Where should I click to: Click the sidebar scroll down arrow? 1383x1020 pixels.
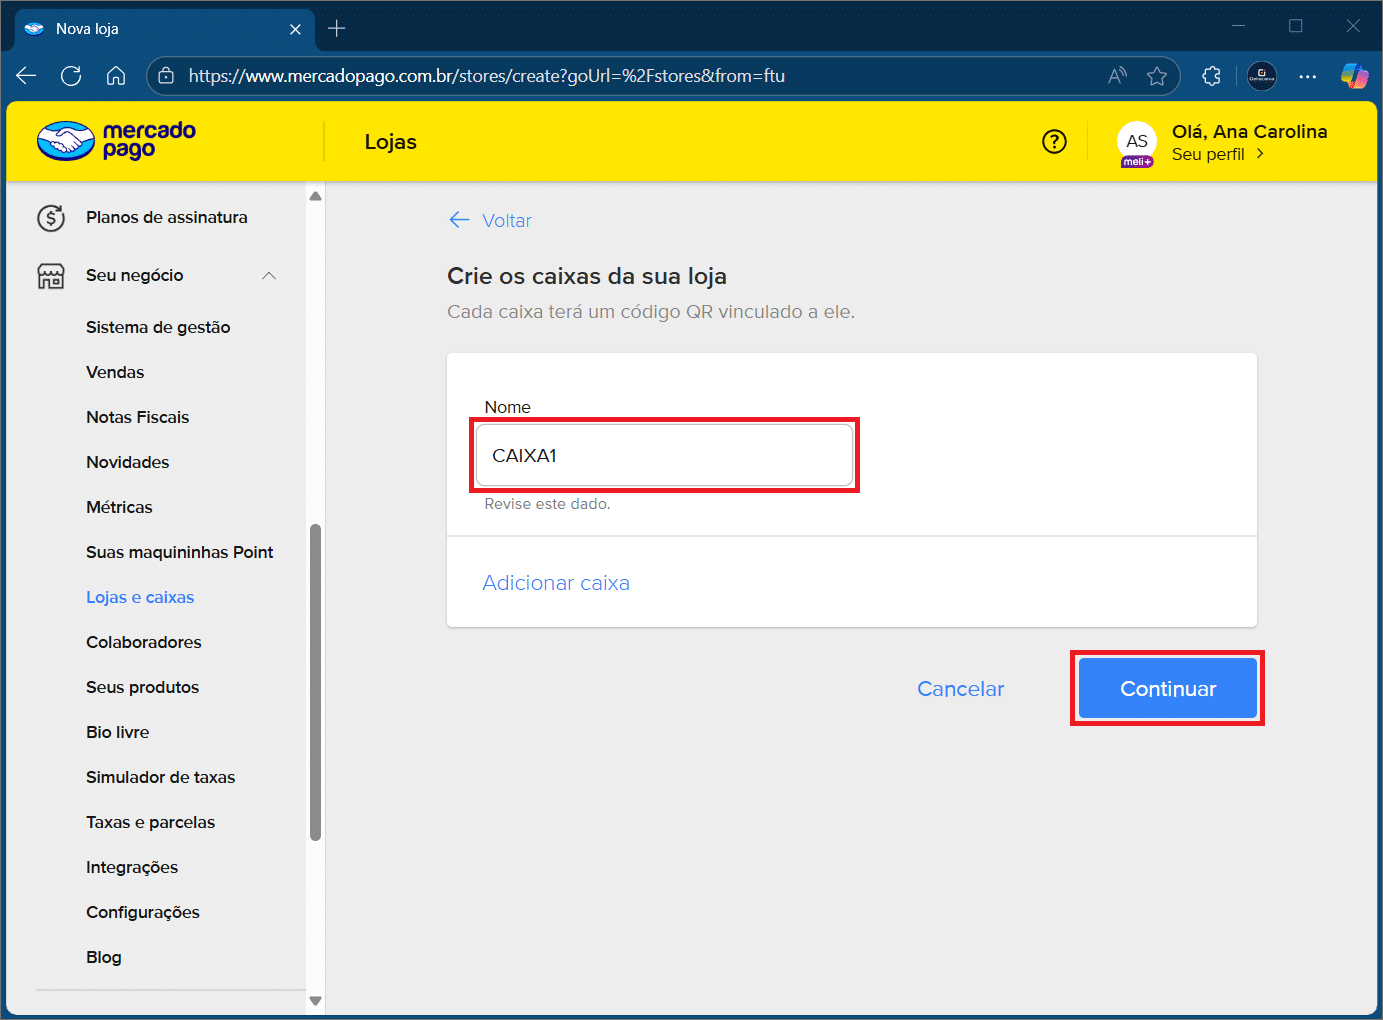(316, 1000)
